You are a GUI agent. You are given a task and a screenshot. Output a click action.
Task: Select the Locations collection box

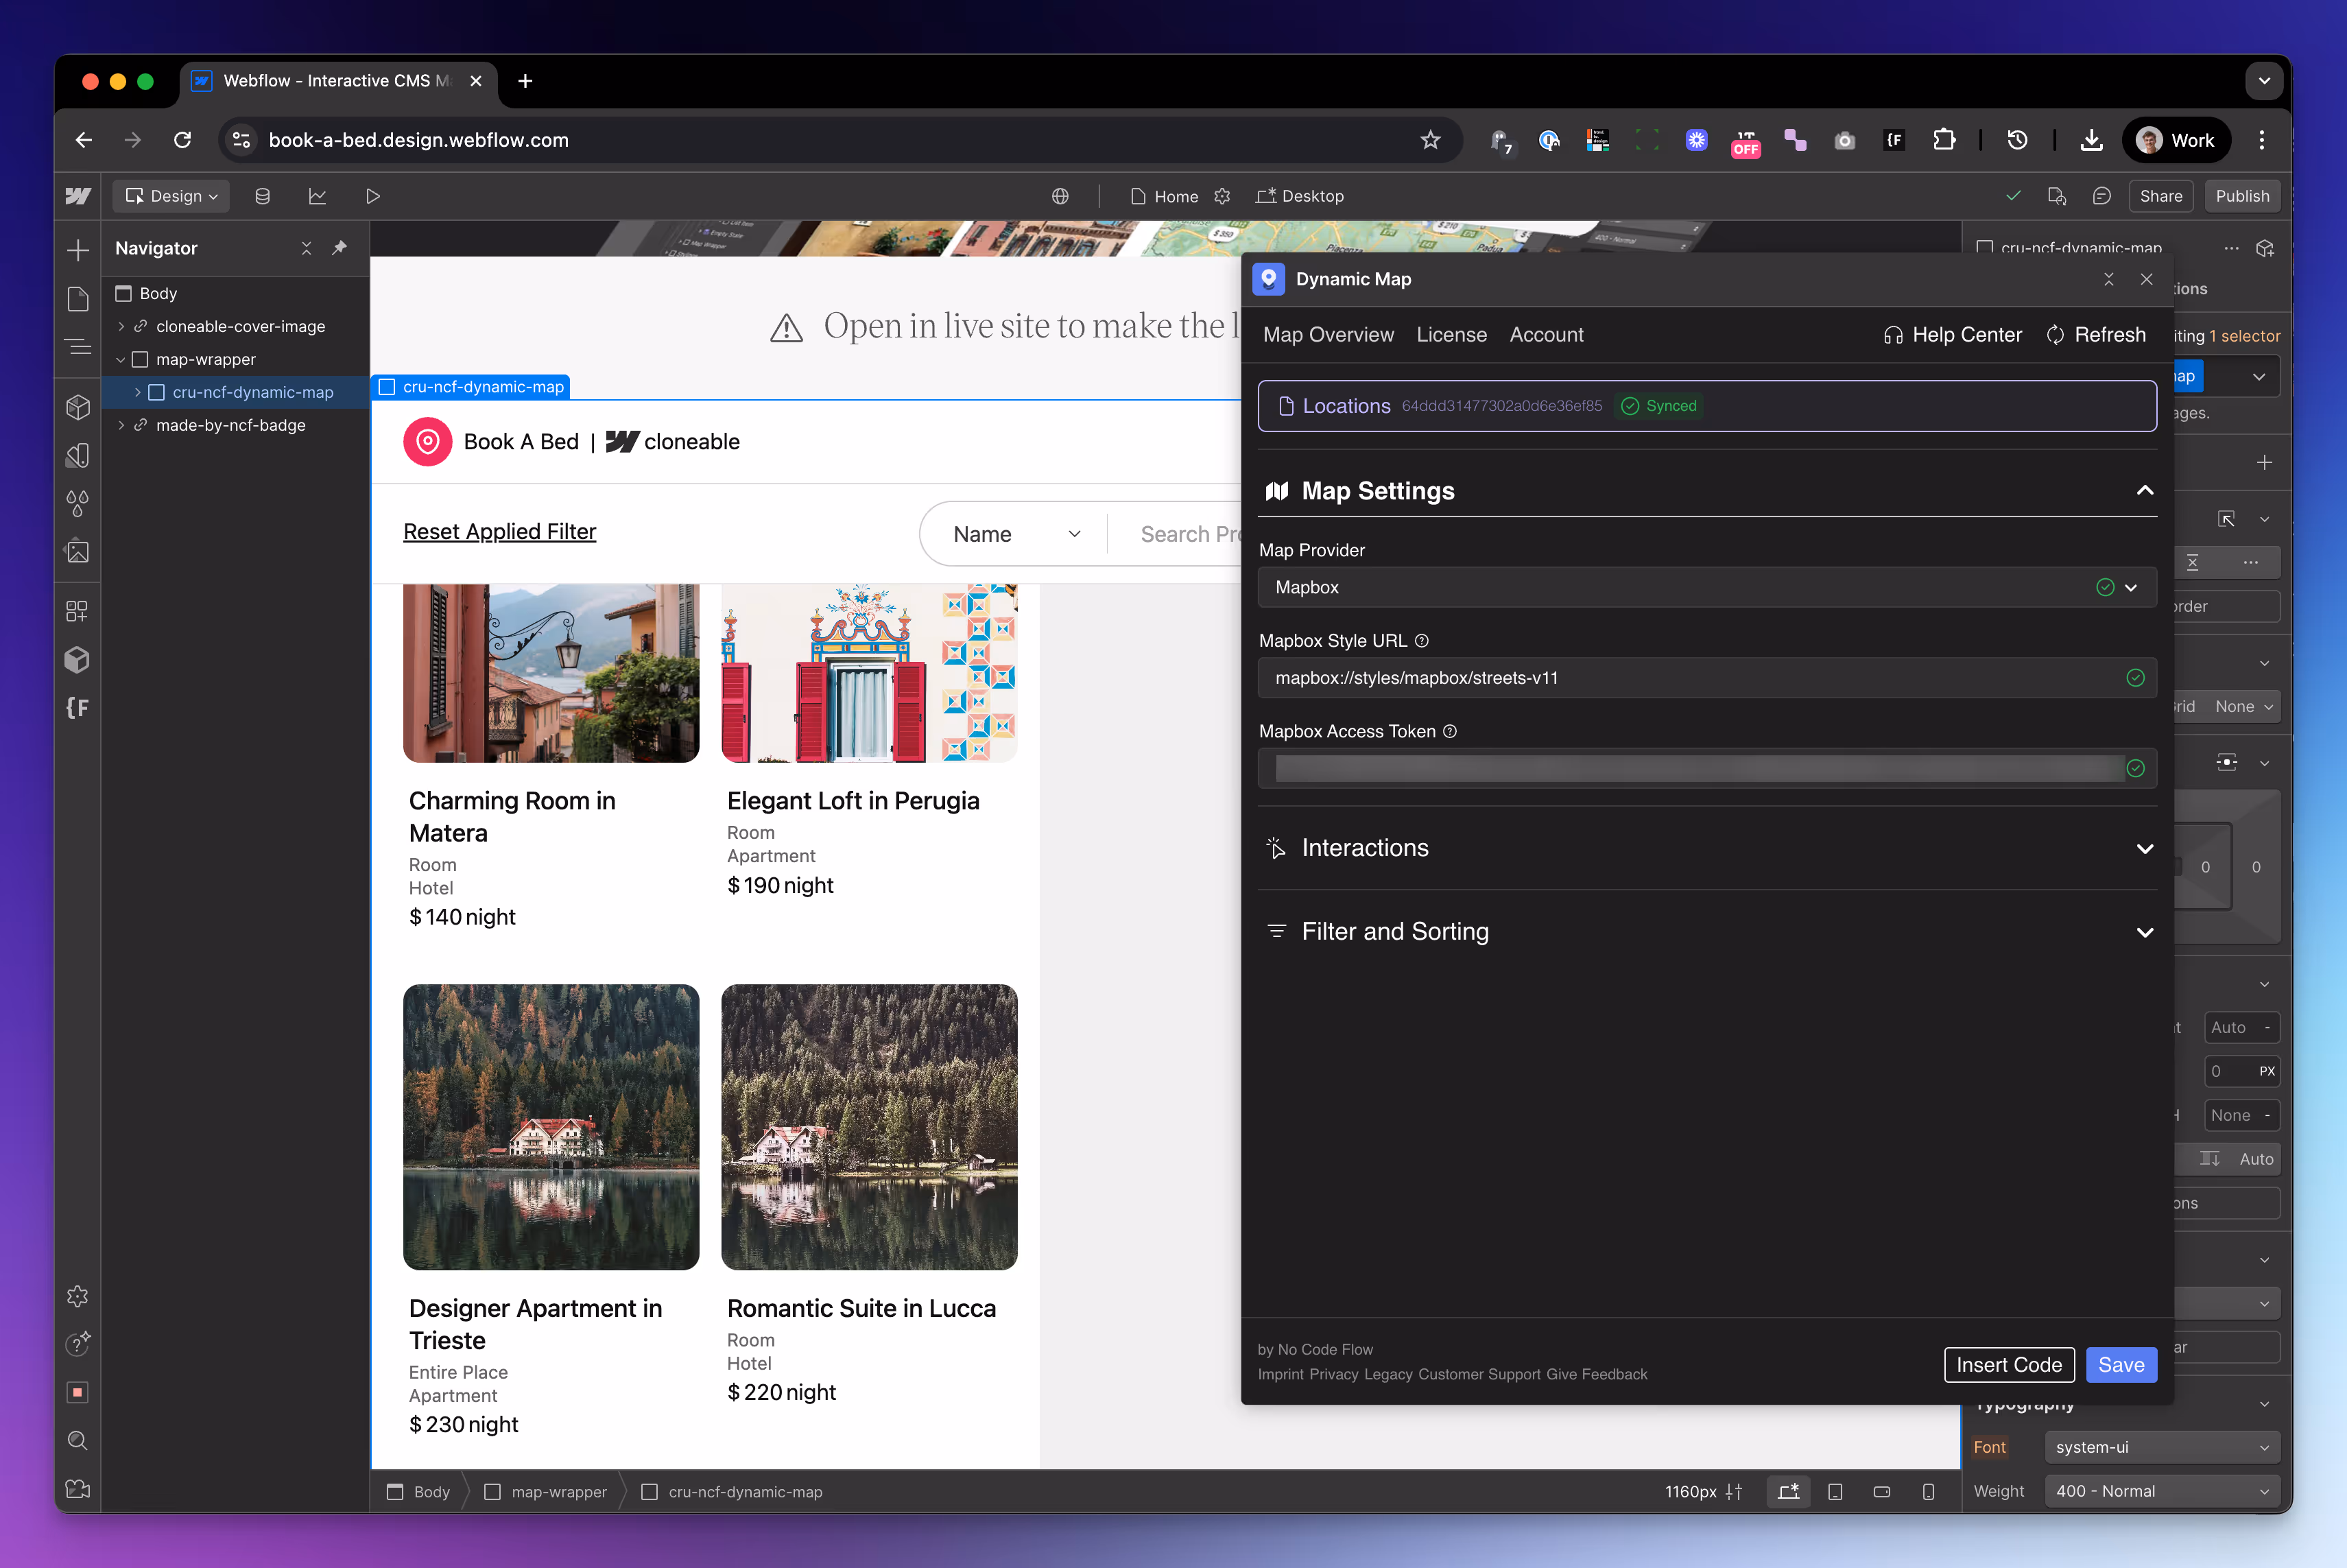pos(1707,406)
